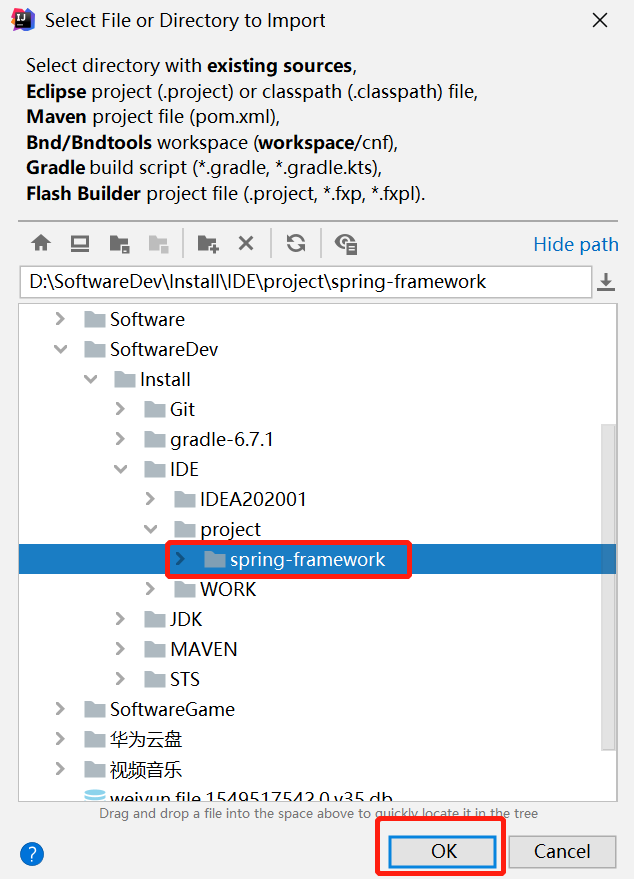Expand the Software folder

point(60,319)
